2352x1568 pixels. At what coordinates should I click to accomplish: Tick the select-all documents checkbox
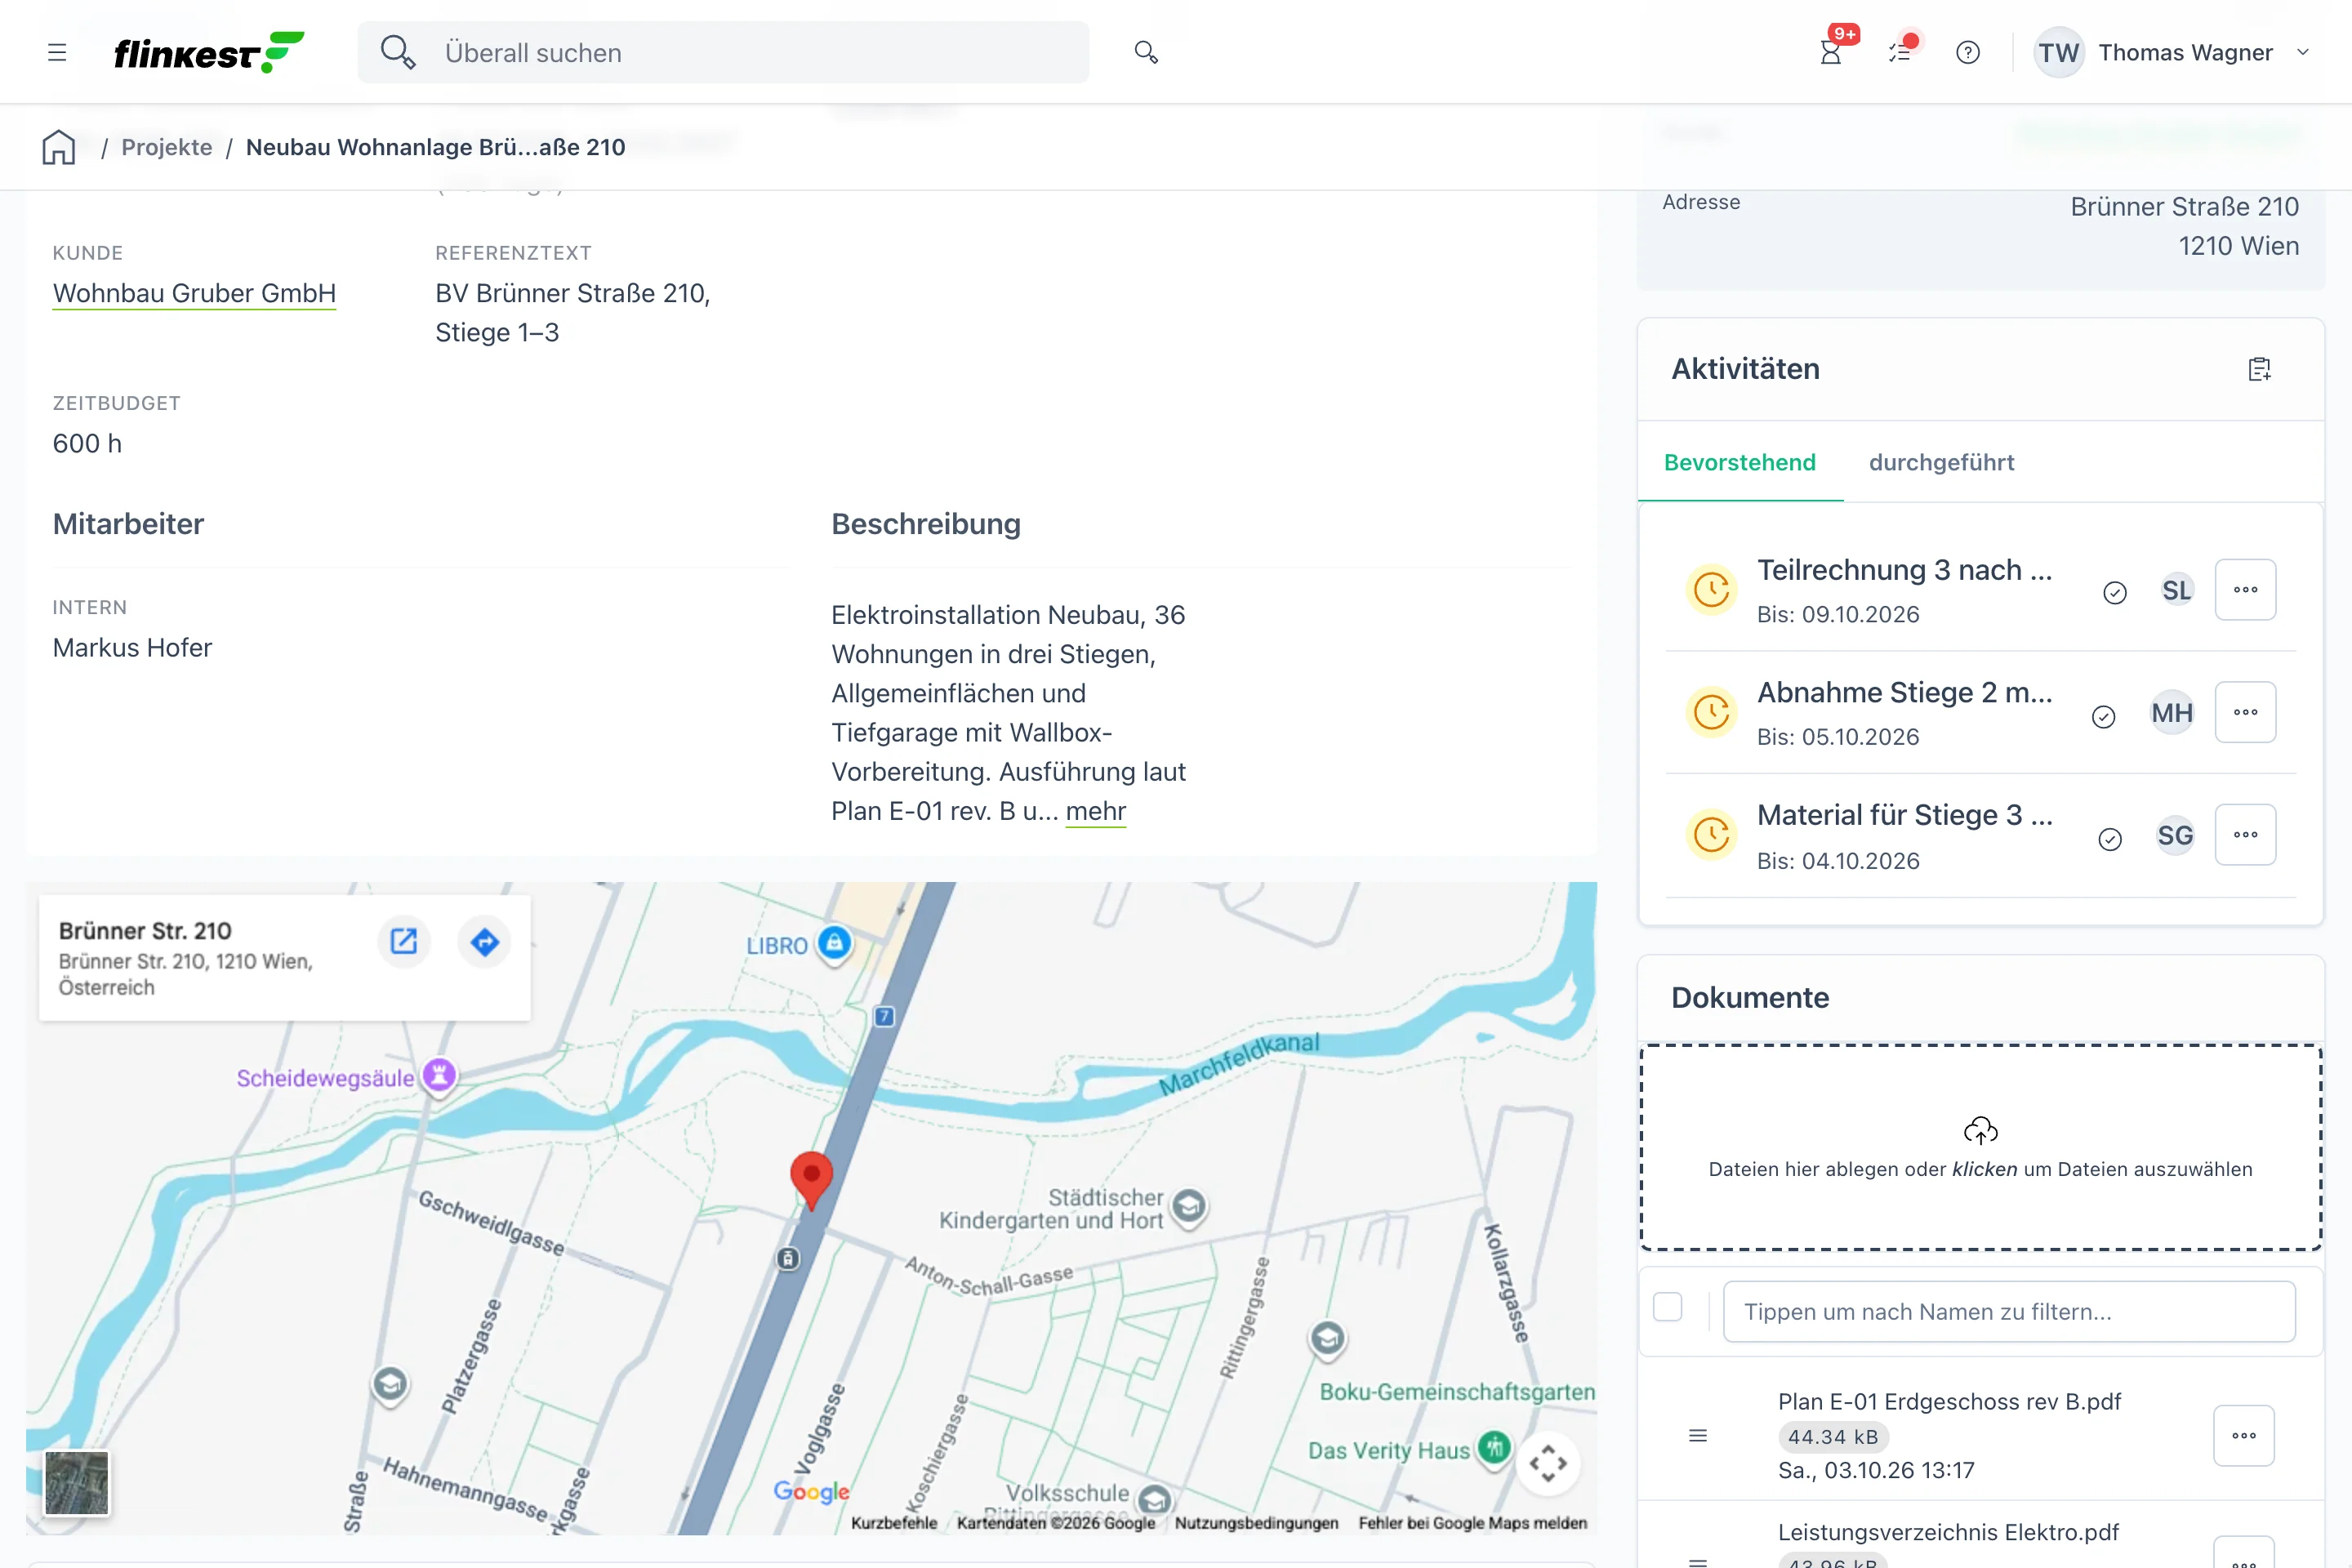point(1668,1307)
